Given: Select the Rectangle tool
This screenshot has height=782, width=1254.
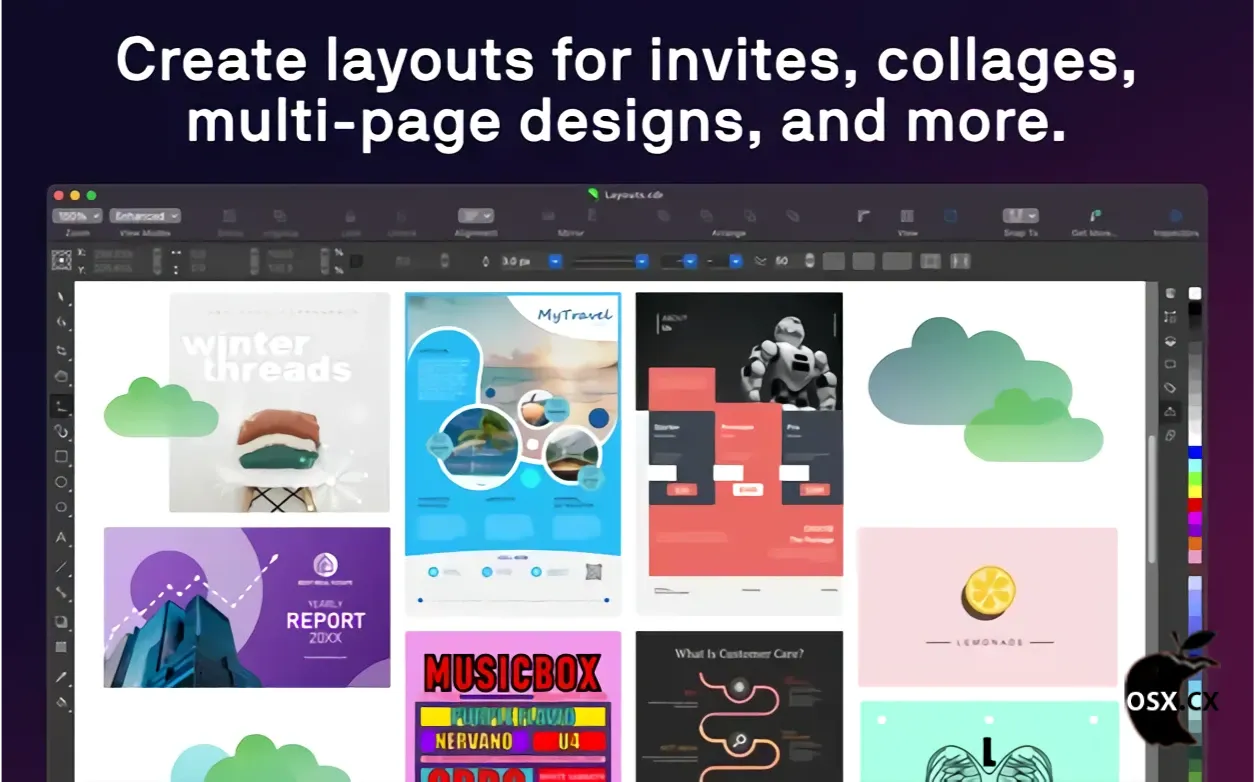Looking at the screenshot, I should [x=62, y=457].
